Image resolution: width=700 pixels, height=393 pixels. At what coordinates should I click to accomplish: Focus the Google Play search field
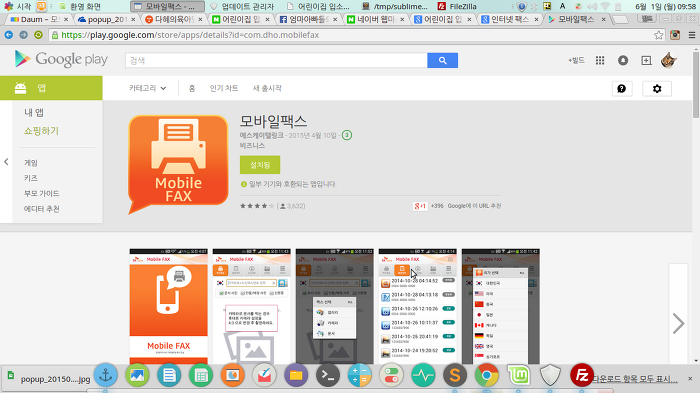[276, 61]
